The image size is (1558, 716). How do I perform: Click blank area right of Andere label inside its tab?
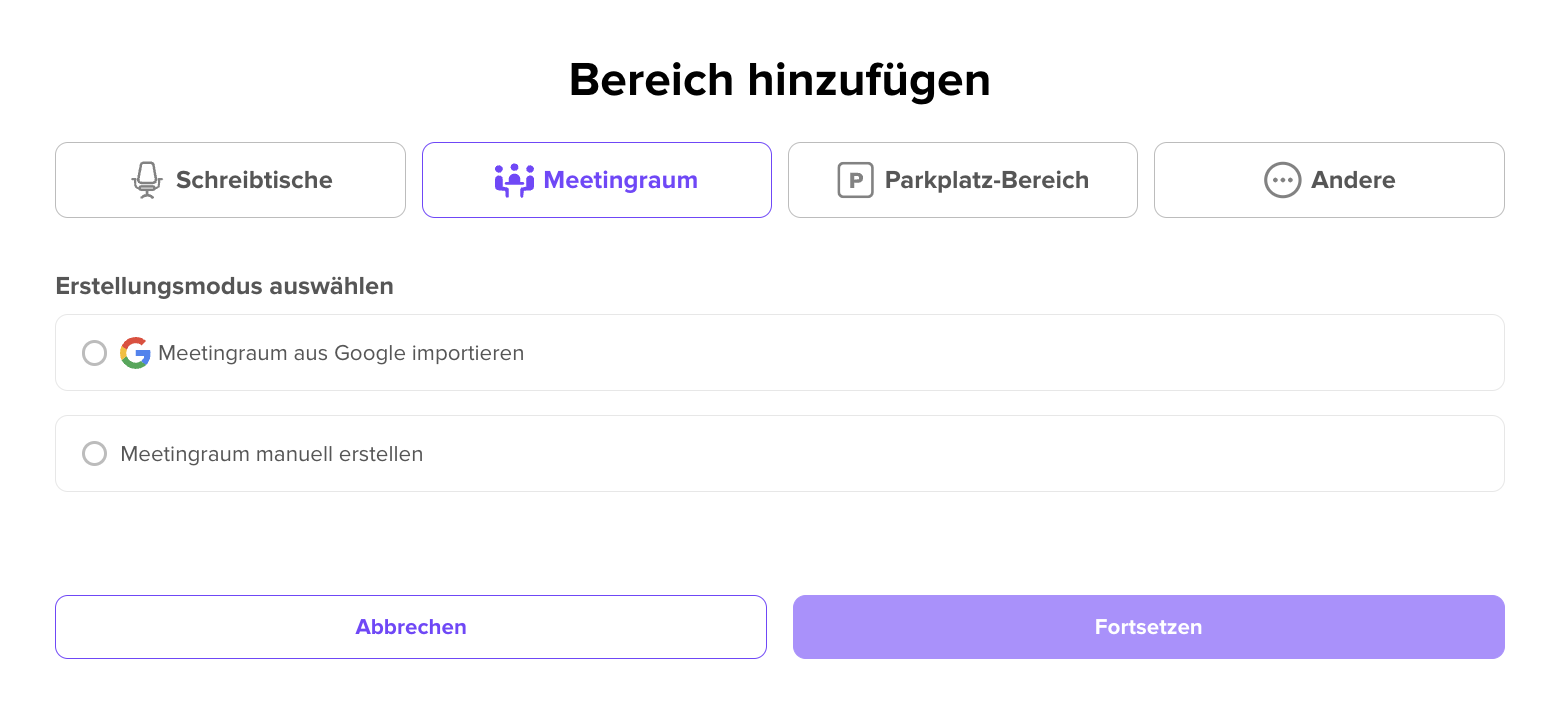1450,180
